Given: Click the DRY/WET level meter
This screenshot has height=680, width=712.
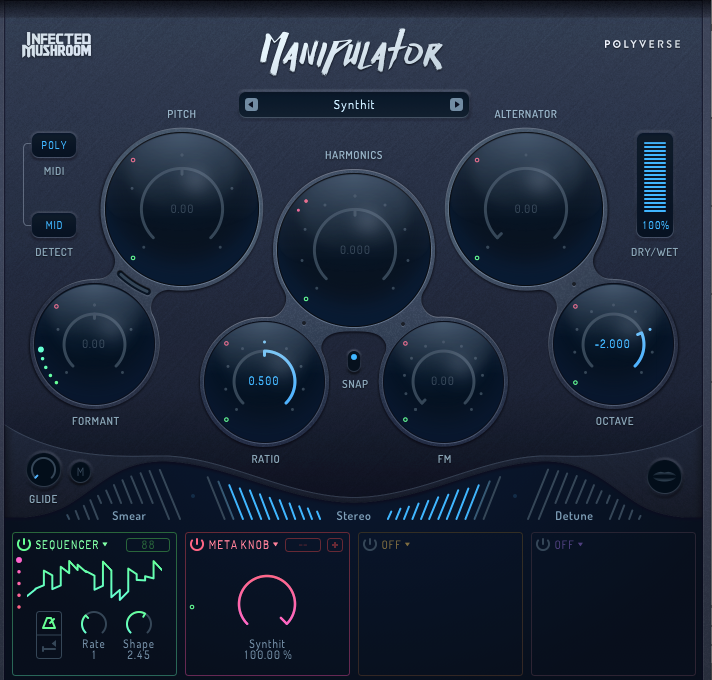Looking at the screenshot, I should 655,177.
